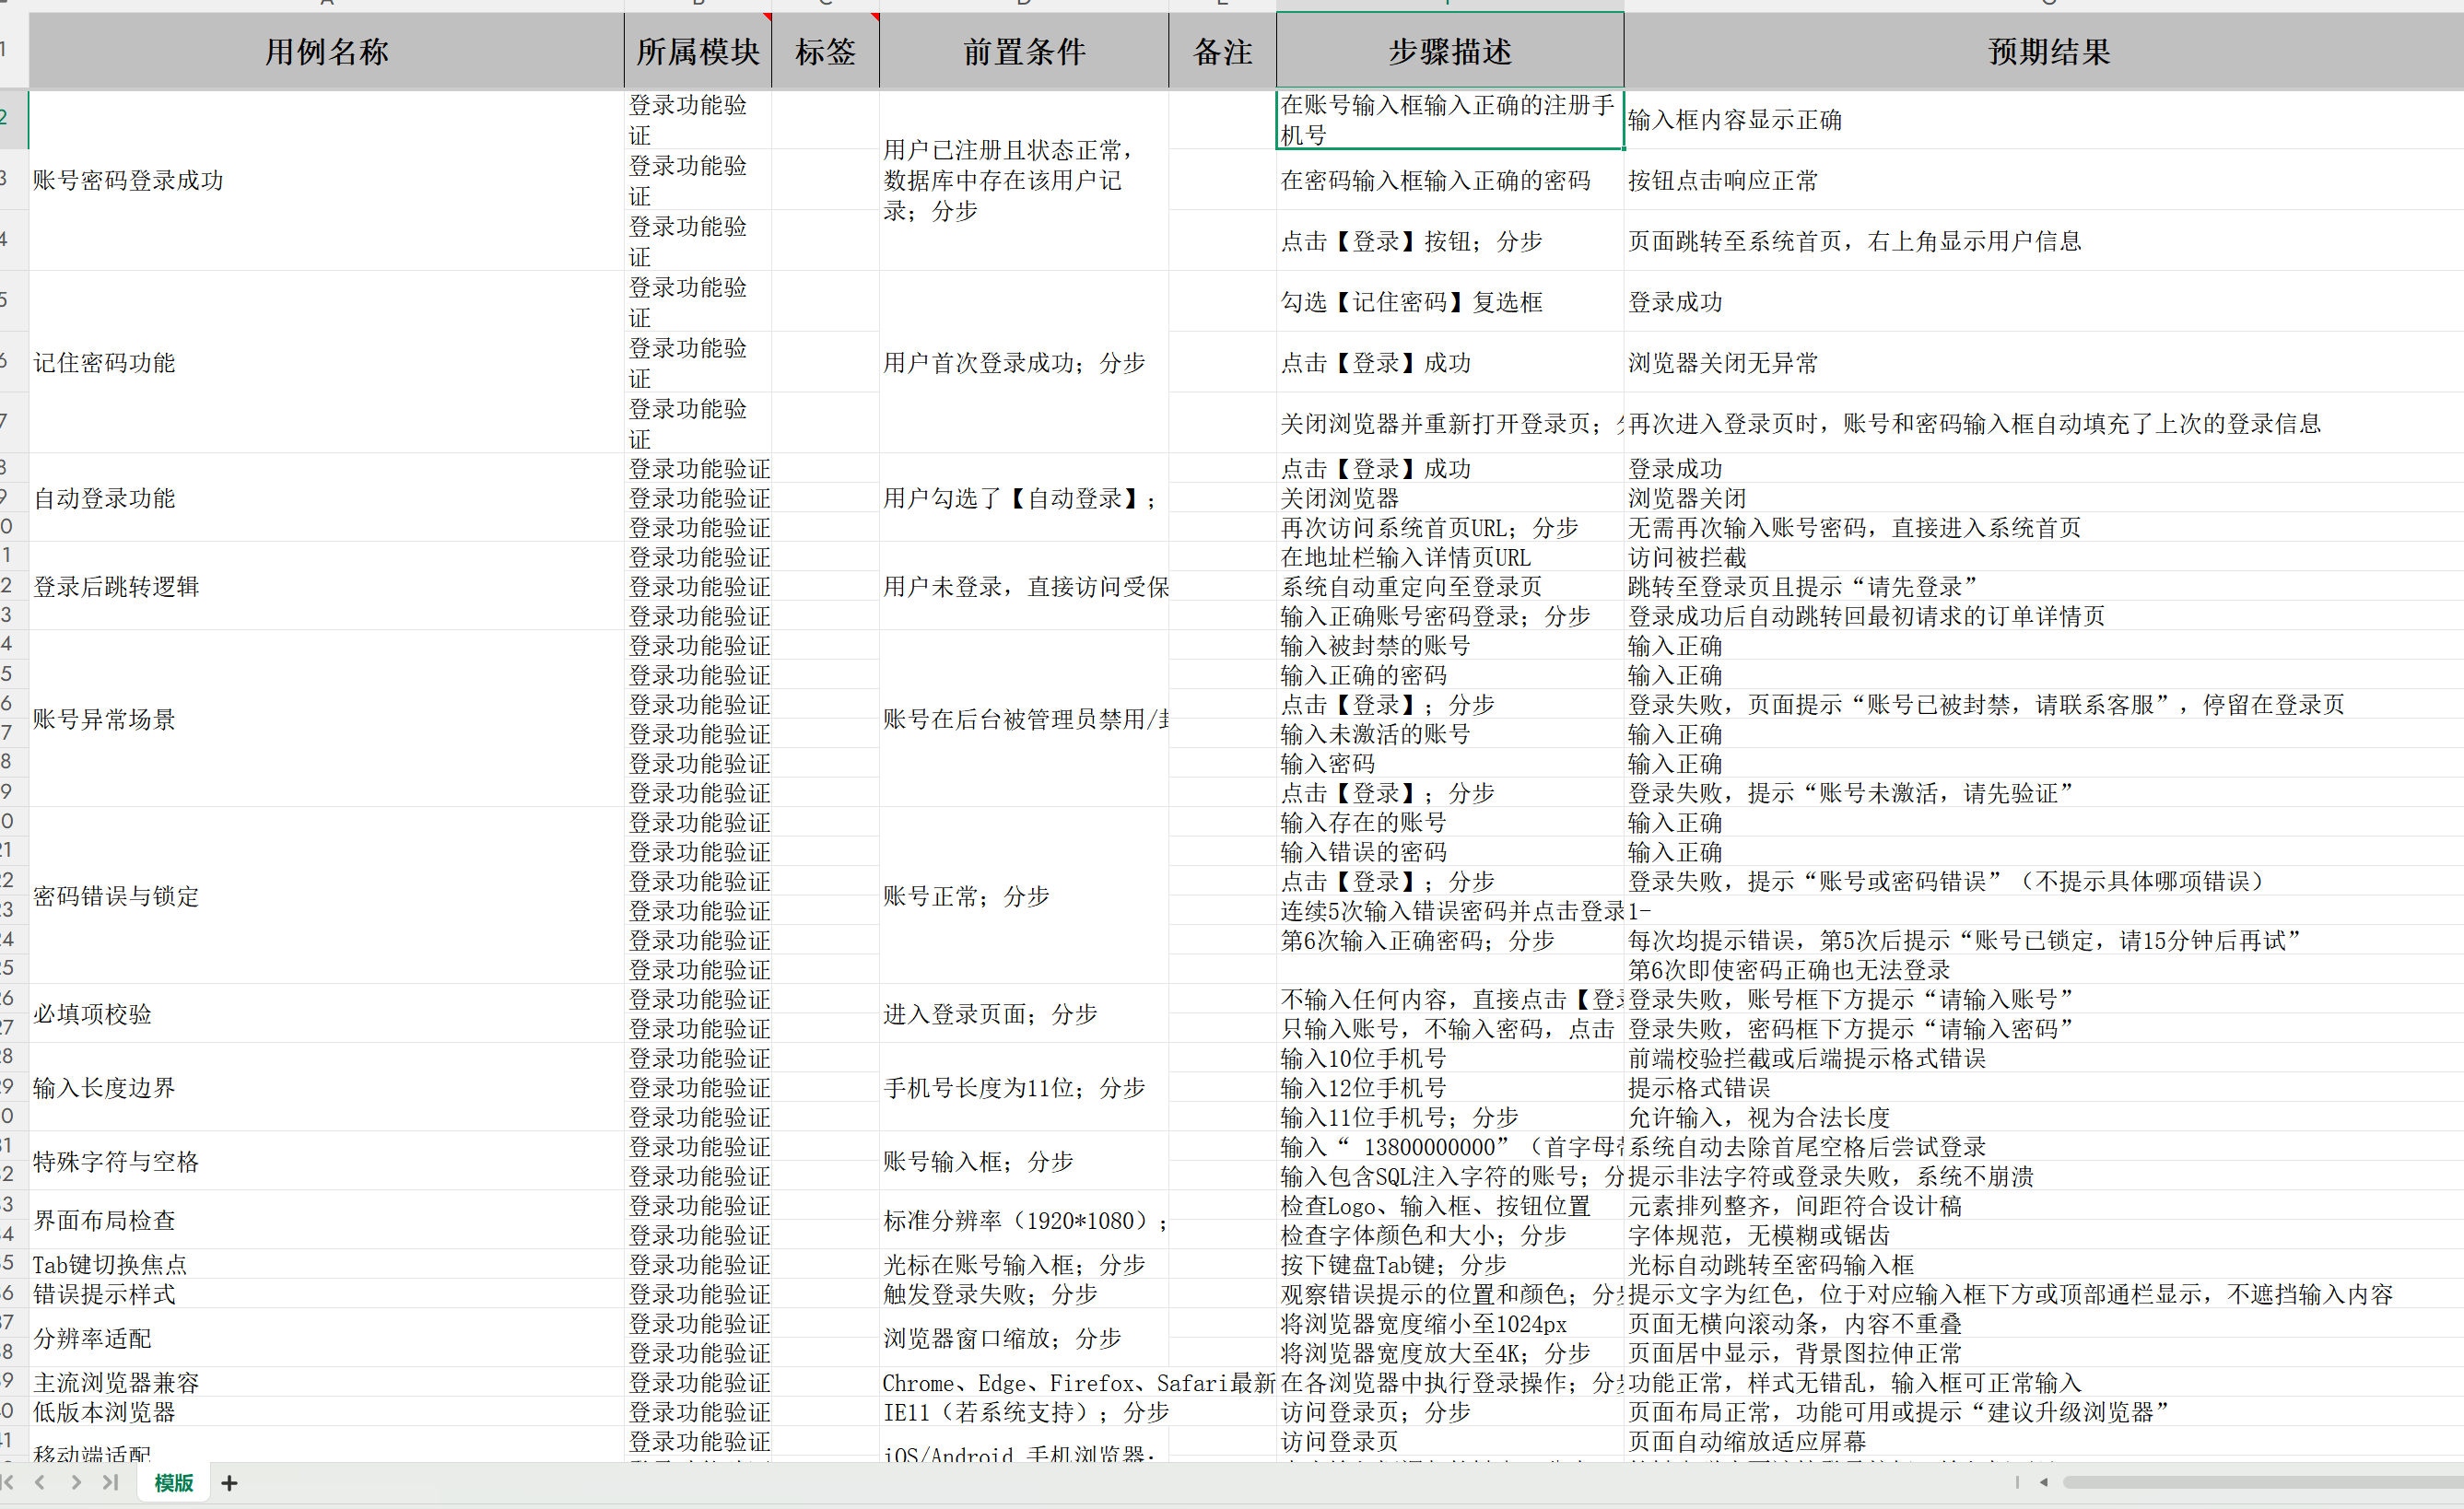The height and width of the screenshot is (1509, 2464).
Task: Go to the next sheet arrow
Action: pos(76,1482)
